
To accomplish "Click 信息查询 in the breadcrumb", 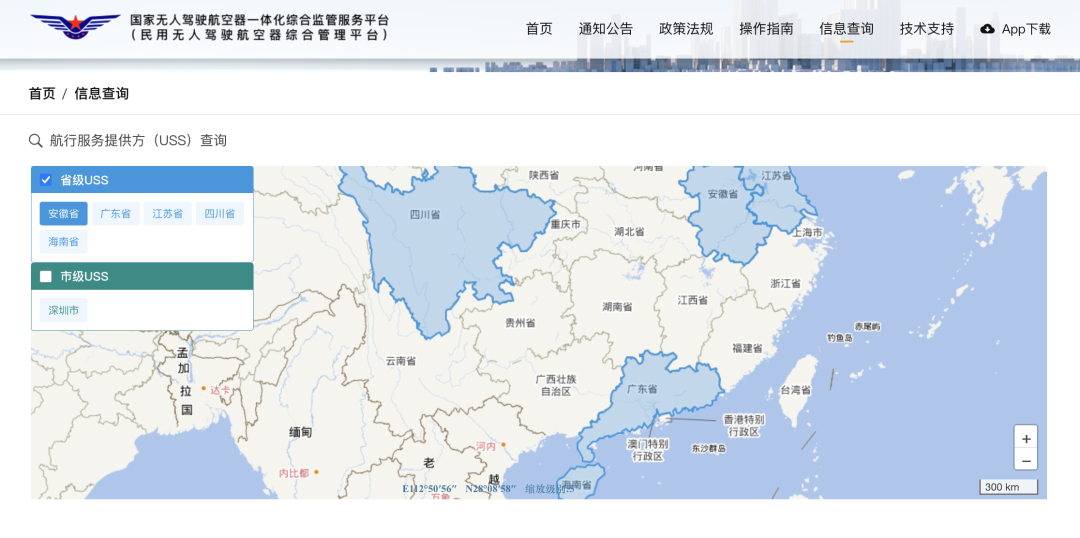I will pos(101,94).
